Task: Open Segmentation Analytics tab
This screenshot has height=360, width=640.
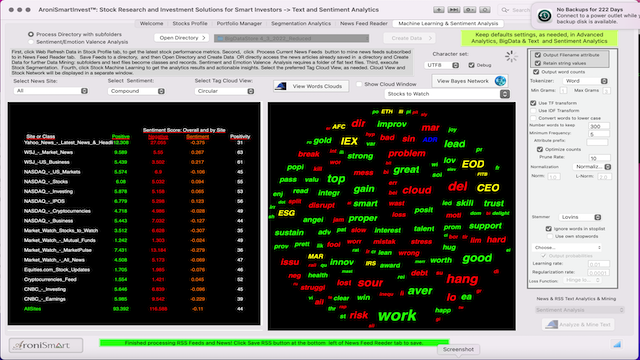Action: 301,24
